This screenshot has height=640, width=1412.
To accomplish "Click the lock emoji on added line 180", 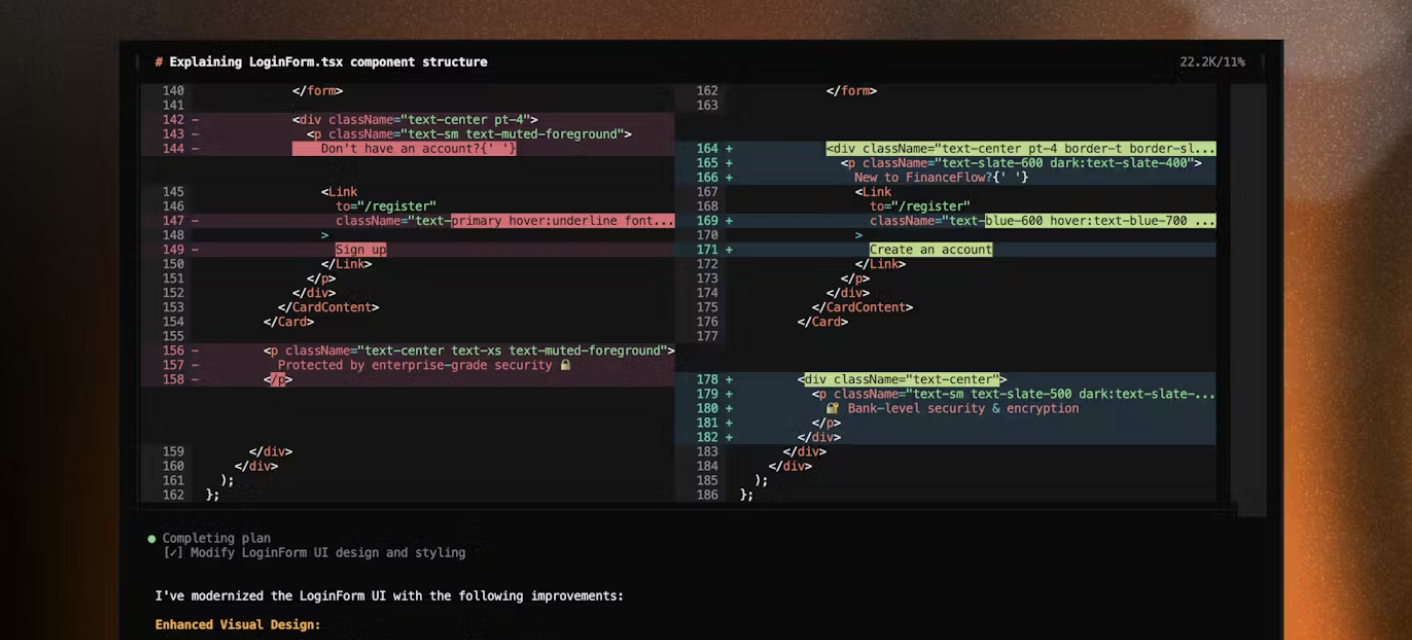I will click(x=832, y=409).
